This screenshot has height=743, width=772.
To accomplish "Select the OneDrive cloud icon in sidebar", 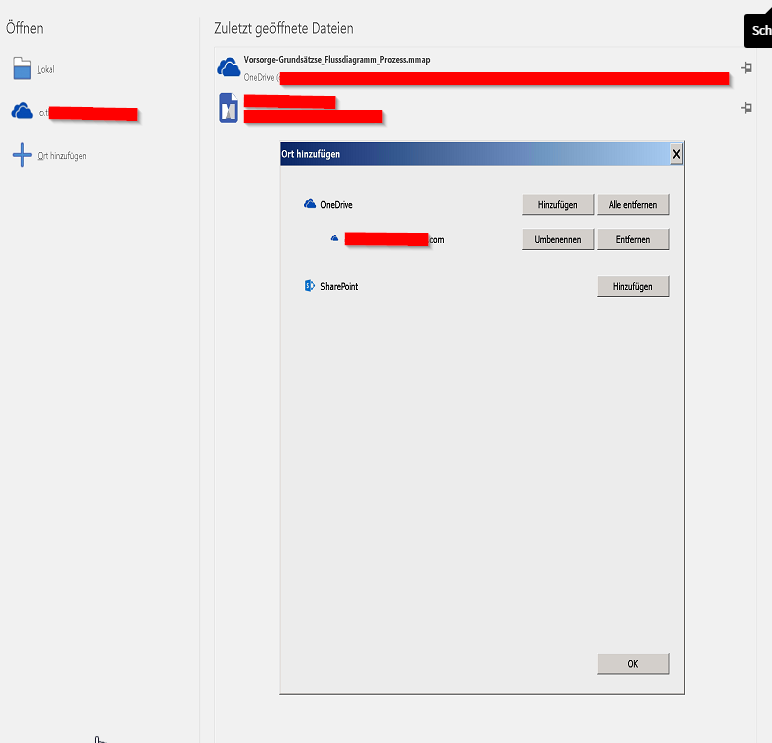I will pos(22,112).
